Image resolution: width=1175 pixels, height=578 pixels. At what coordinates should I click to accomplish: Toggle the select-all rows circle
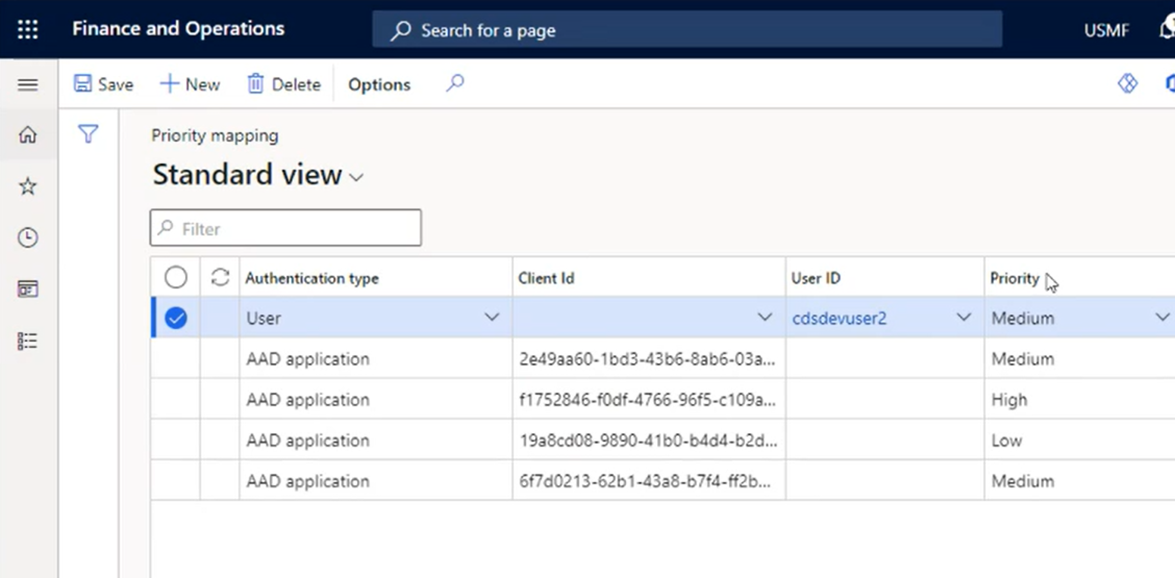click(x=176, y=277)
